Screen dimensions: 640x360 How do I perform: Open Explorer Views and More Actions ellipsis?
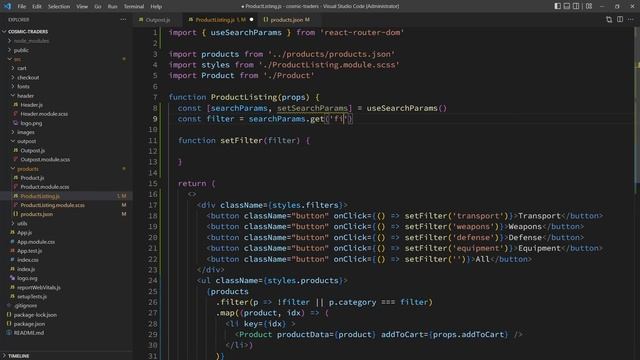(x=123, y=20)
